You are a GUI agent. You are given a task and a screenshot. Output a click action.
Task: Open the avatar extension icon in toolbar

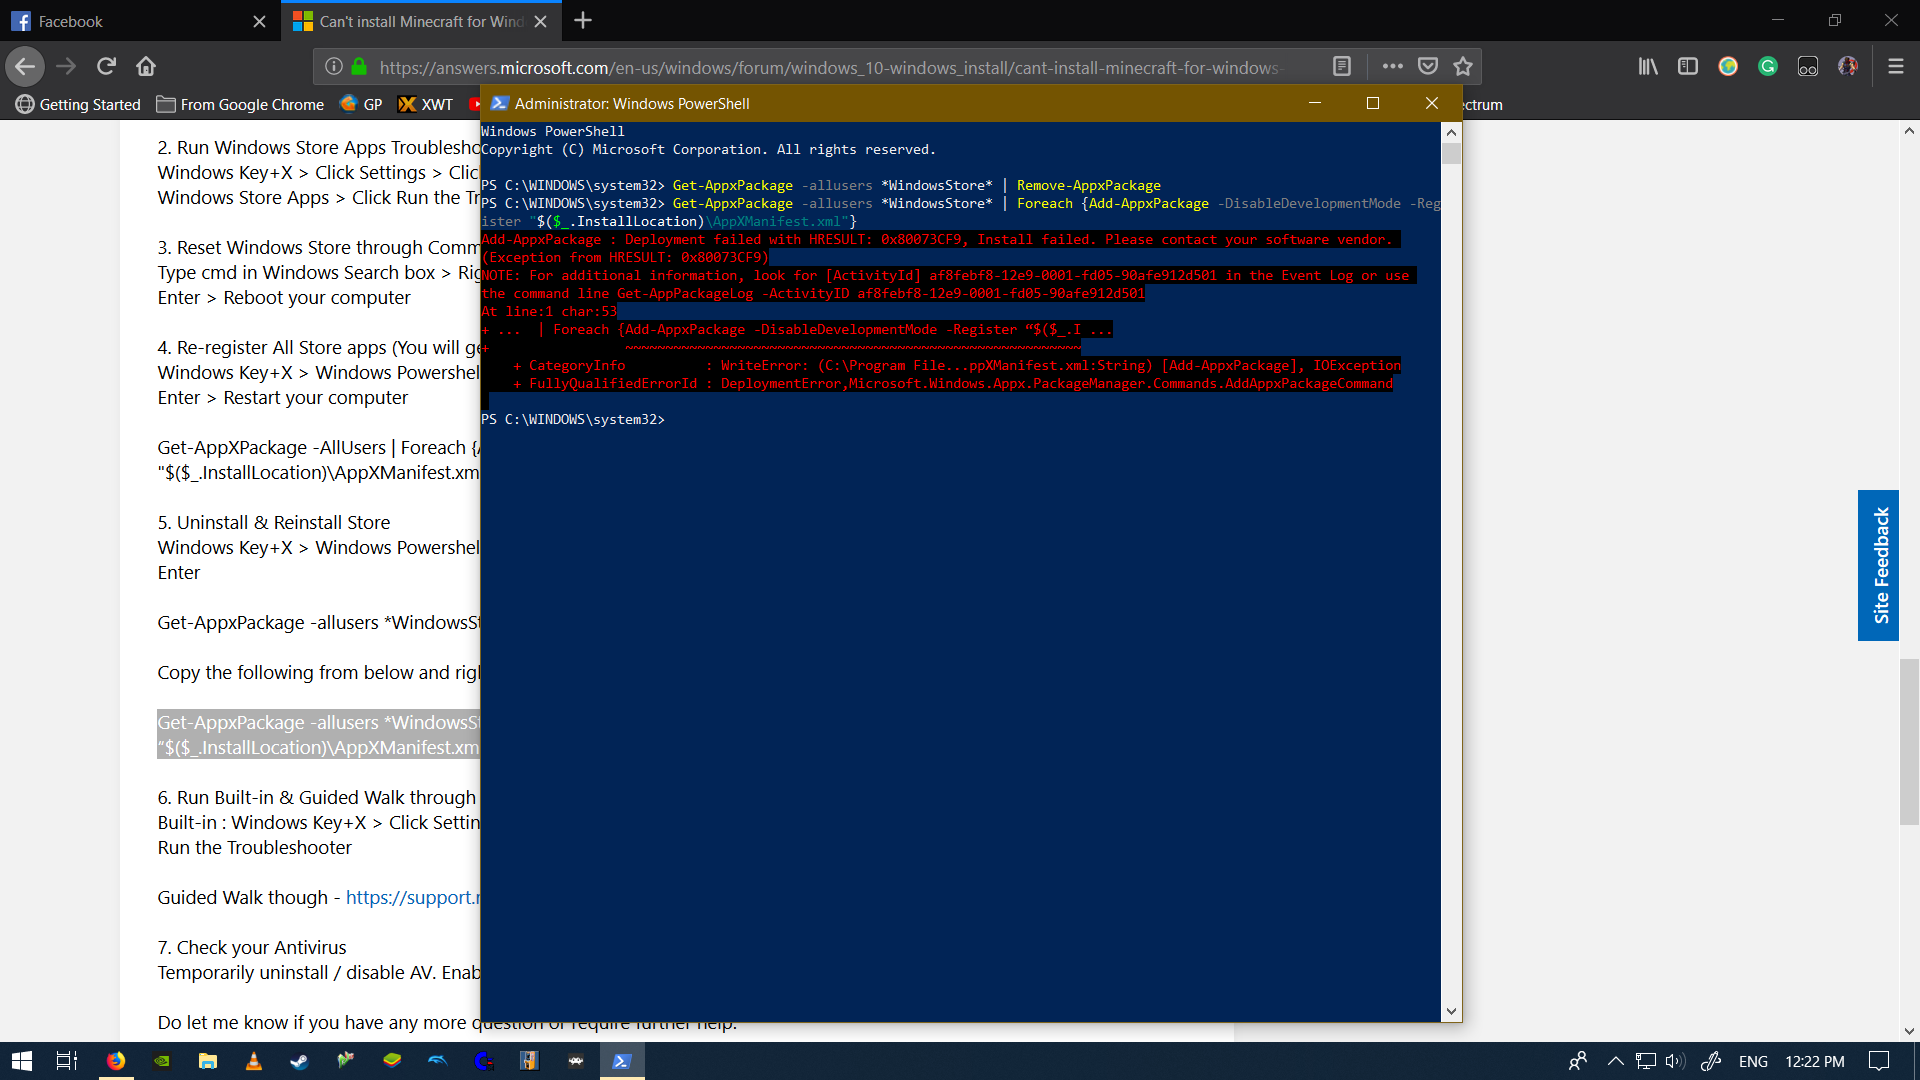coord(1848,66)
